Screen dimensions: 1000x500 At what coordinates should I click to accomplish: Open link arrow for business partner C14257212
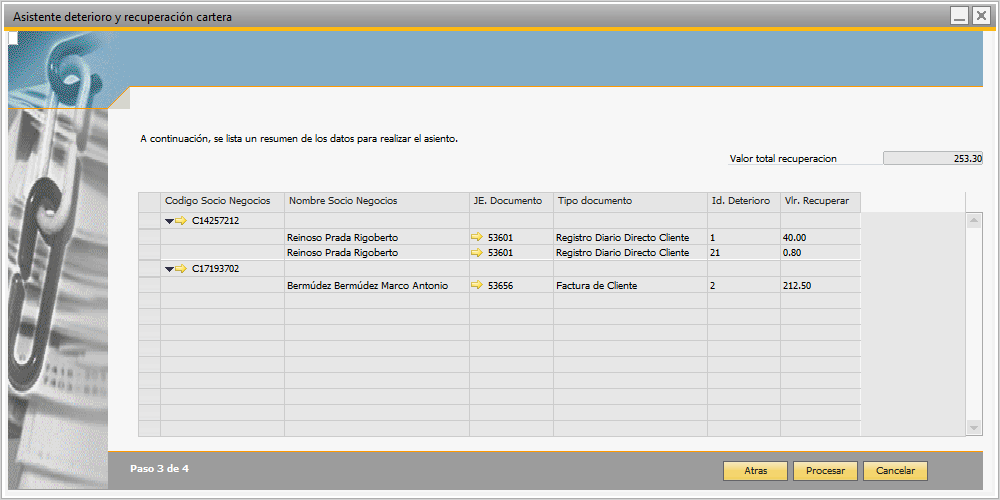click(x=181, y=221)
